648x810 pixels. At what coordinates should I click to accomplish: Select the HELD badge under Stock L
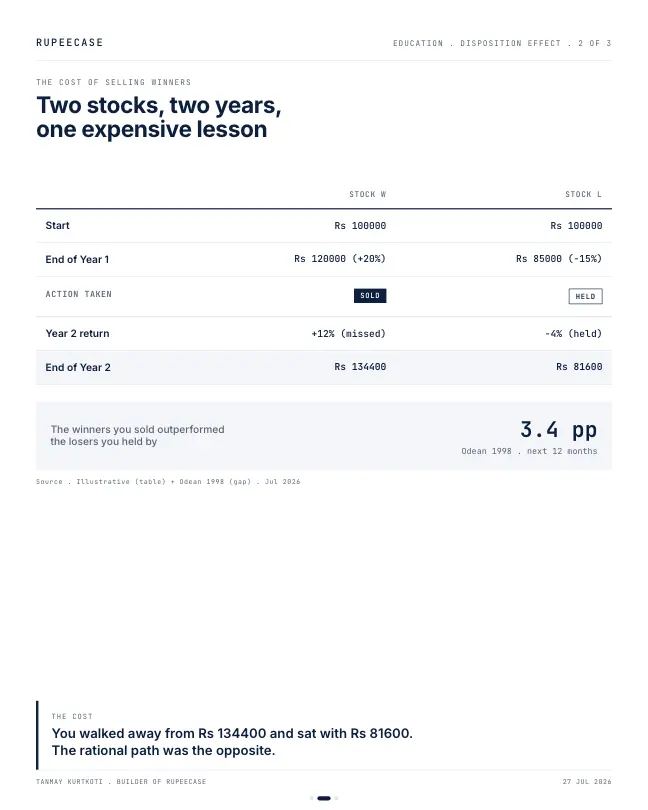pyautogui.click(x=585, y=296)
